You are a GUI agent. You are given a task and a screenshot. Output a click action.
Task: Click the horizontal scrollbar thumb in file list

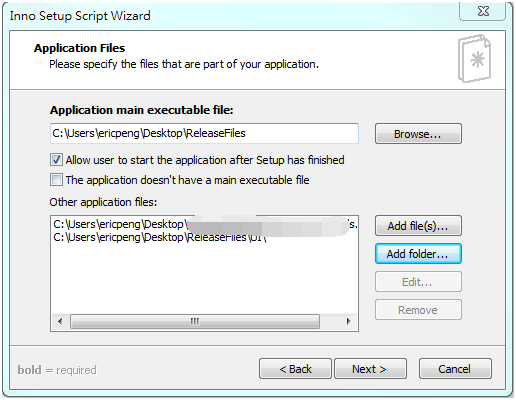coord(195,322)
